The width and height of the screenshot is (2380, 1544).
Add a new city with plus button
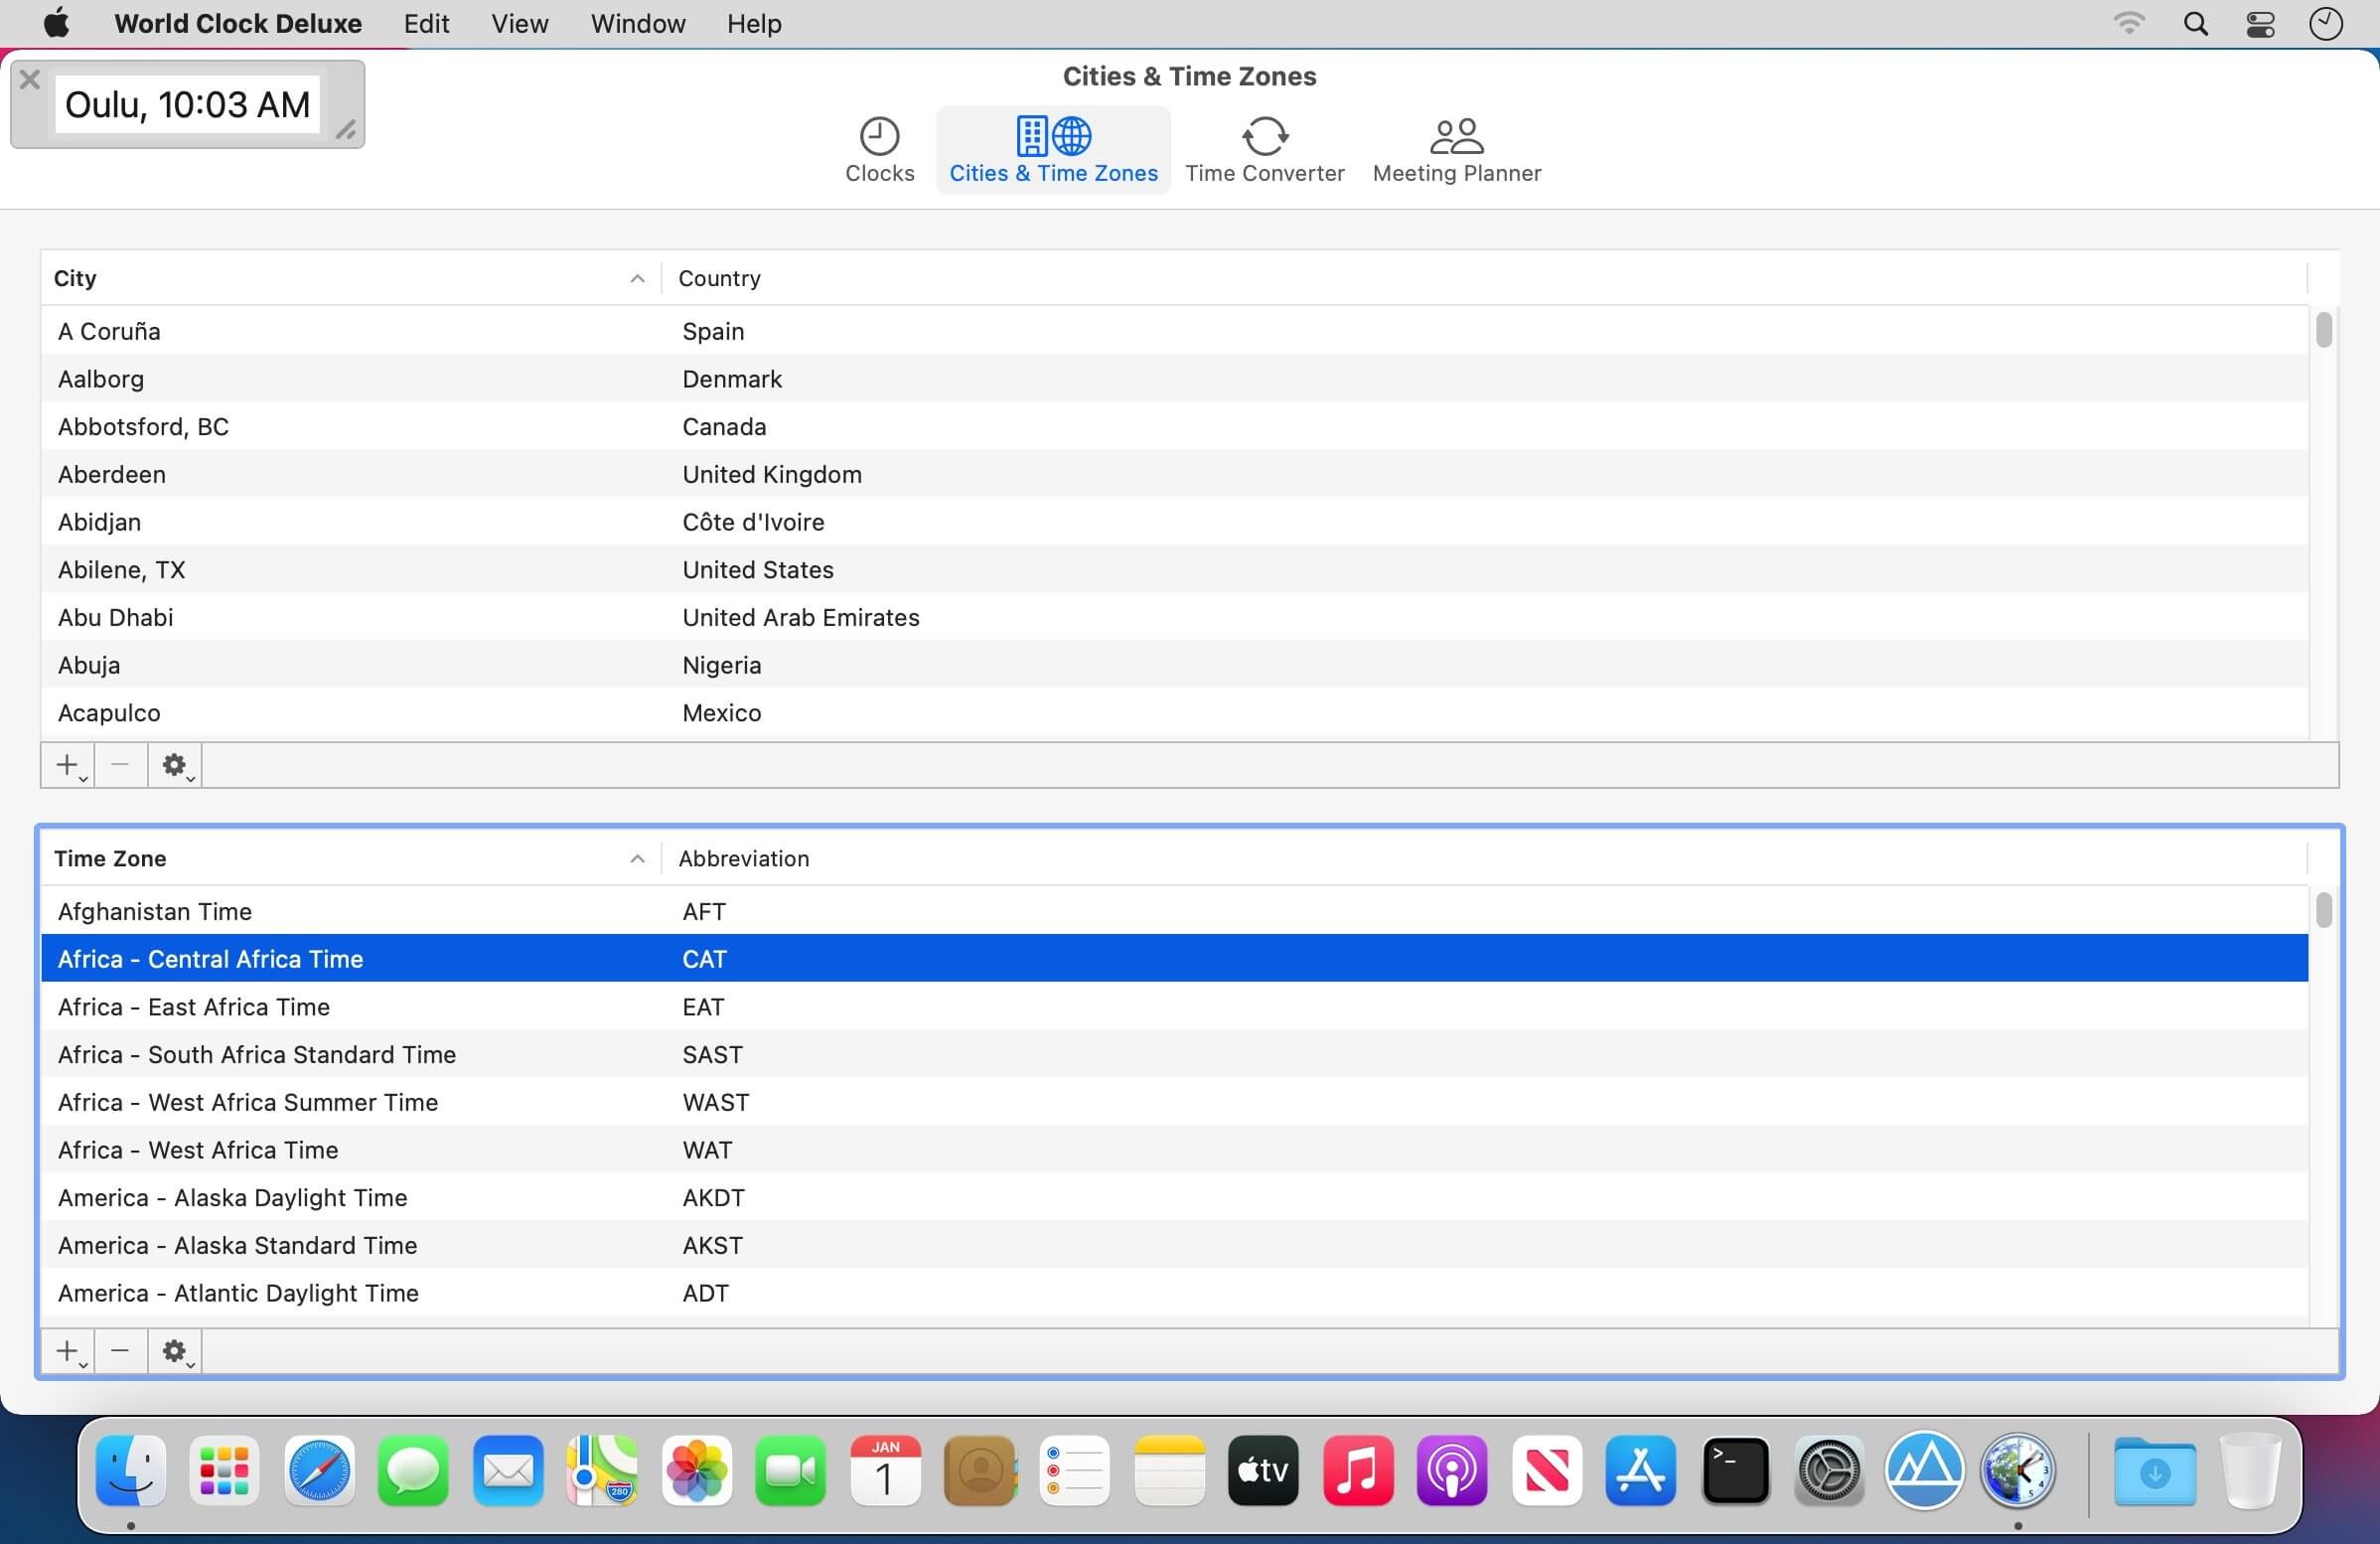tap(68, 765)
